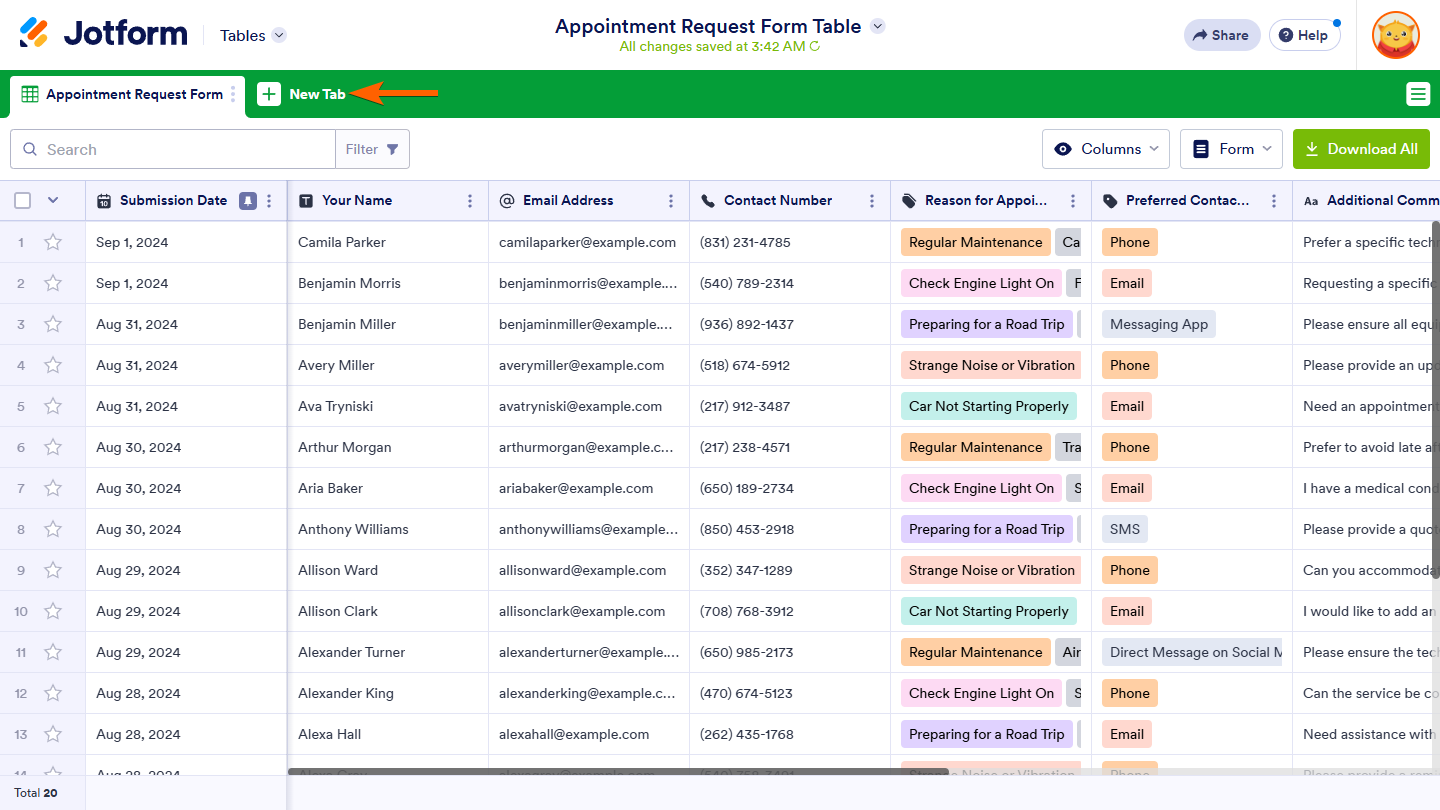1440x810 pixels.
Task: Star the Camila Parker row
Action: click(53, 242)
